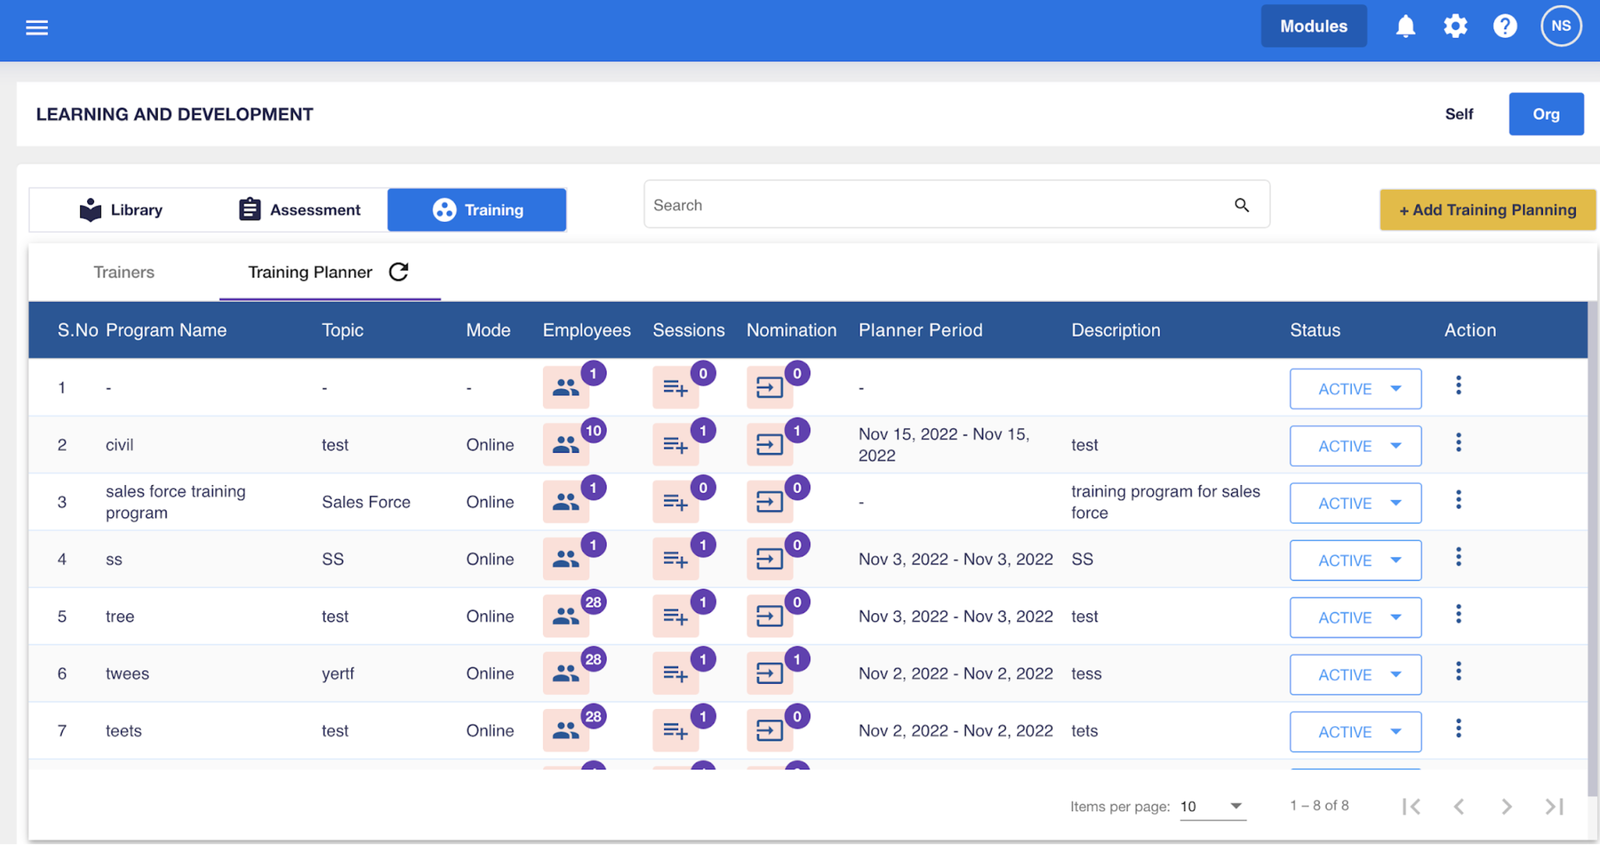The height and width of the screenshot is (846, 1600).
Task: View employees for the civil program
Action: pos(566,445)
